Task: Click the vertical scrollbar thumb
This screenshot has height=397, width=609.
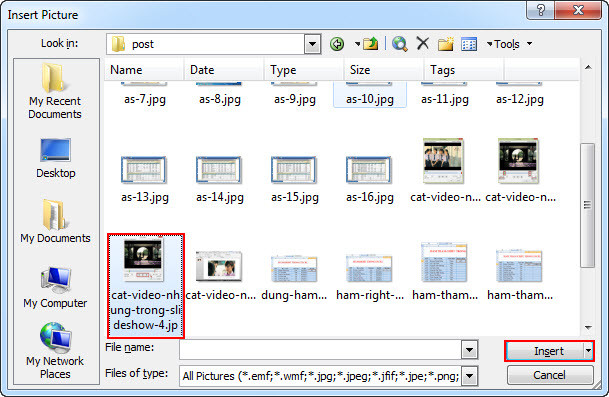Action: tap(588, 205)
